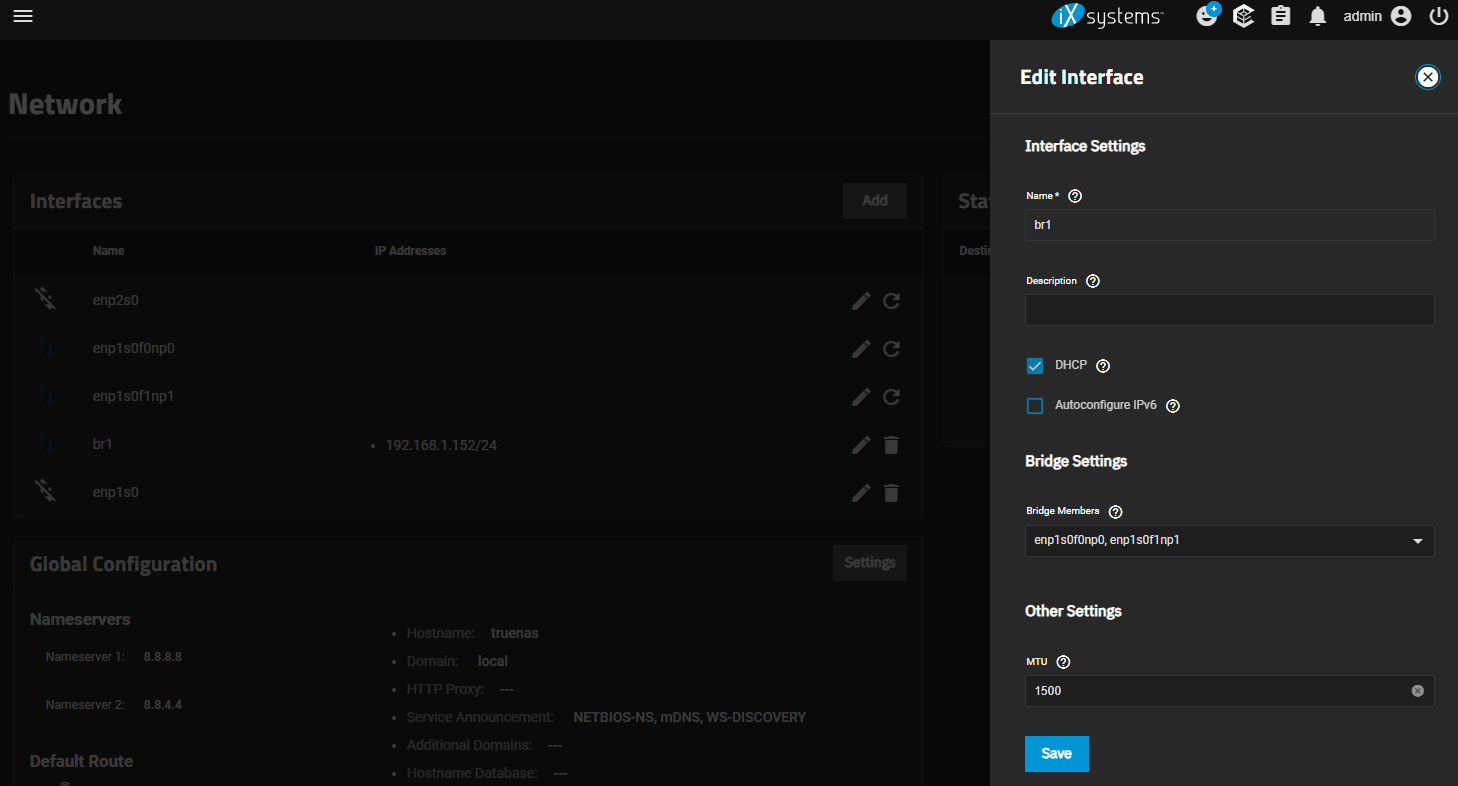Show help for the DHCP option
Screen dimensions: 1458x786
pyautogui.click(x=1103, y=366)
